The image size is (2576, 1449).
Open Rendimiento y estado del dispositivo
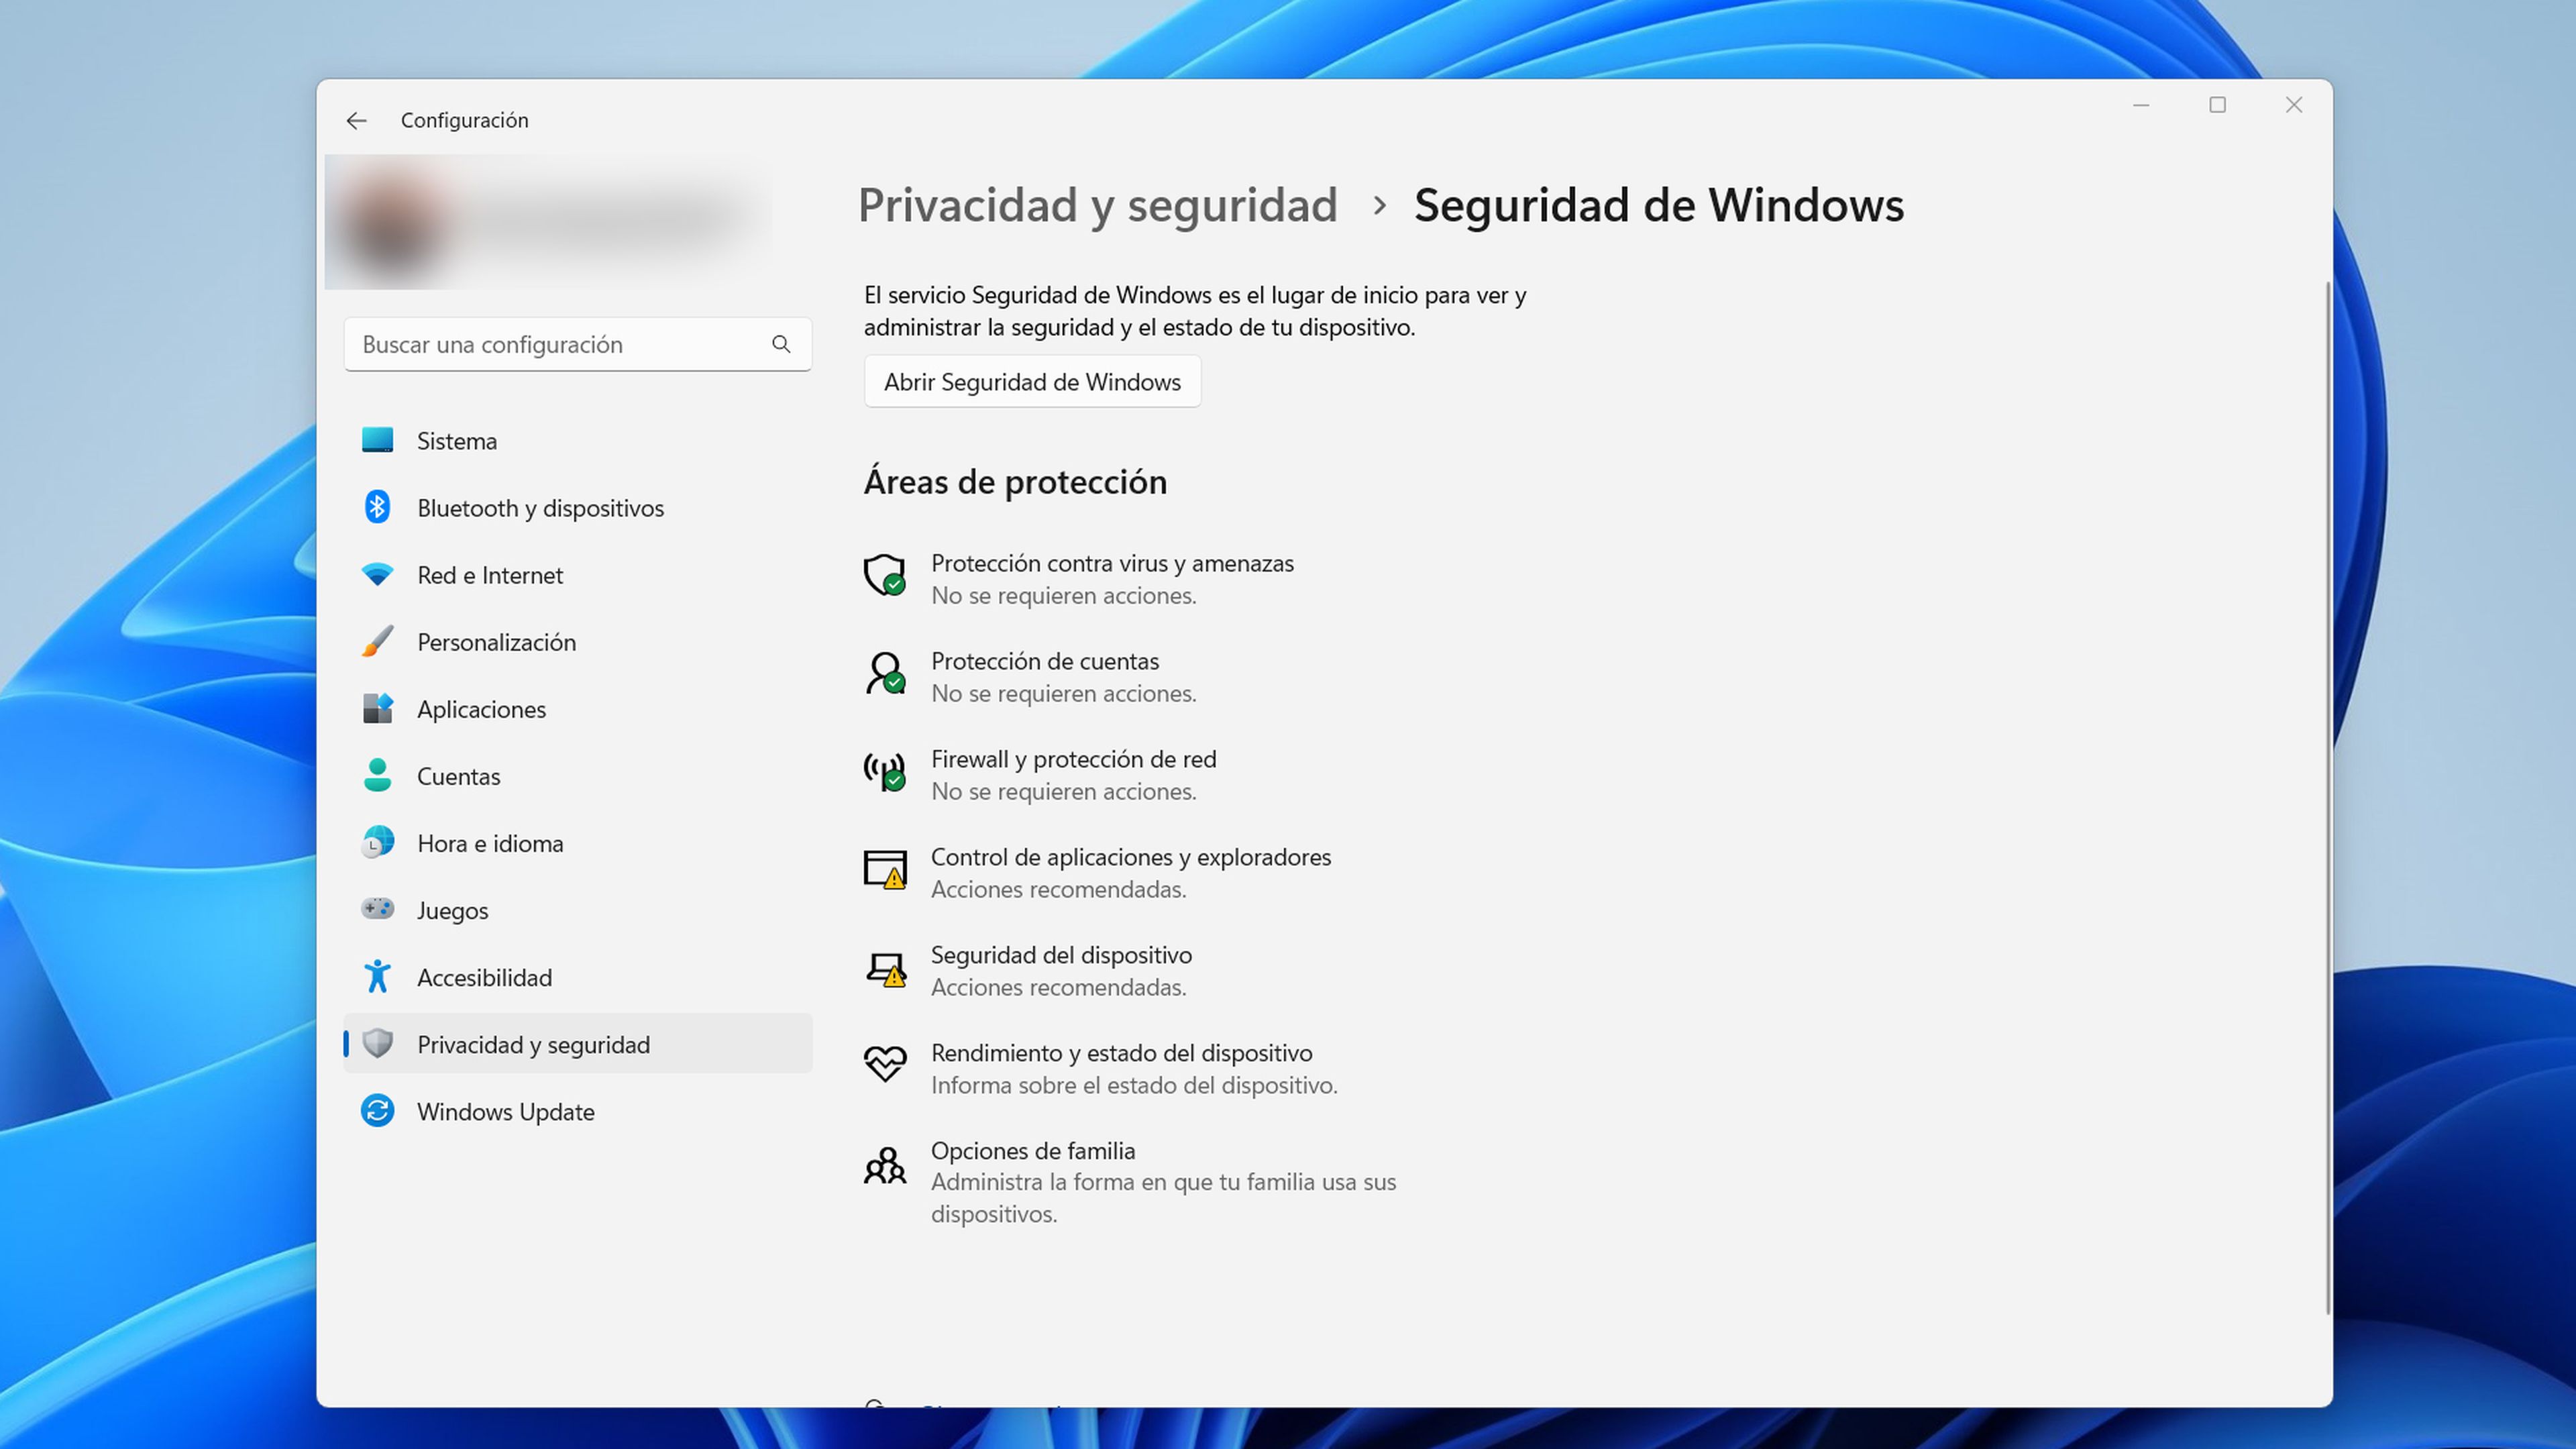point(1101,1069)
